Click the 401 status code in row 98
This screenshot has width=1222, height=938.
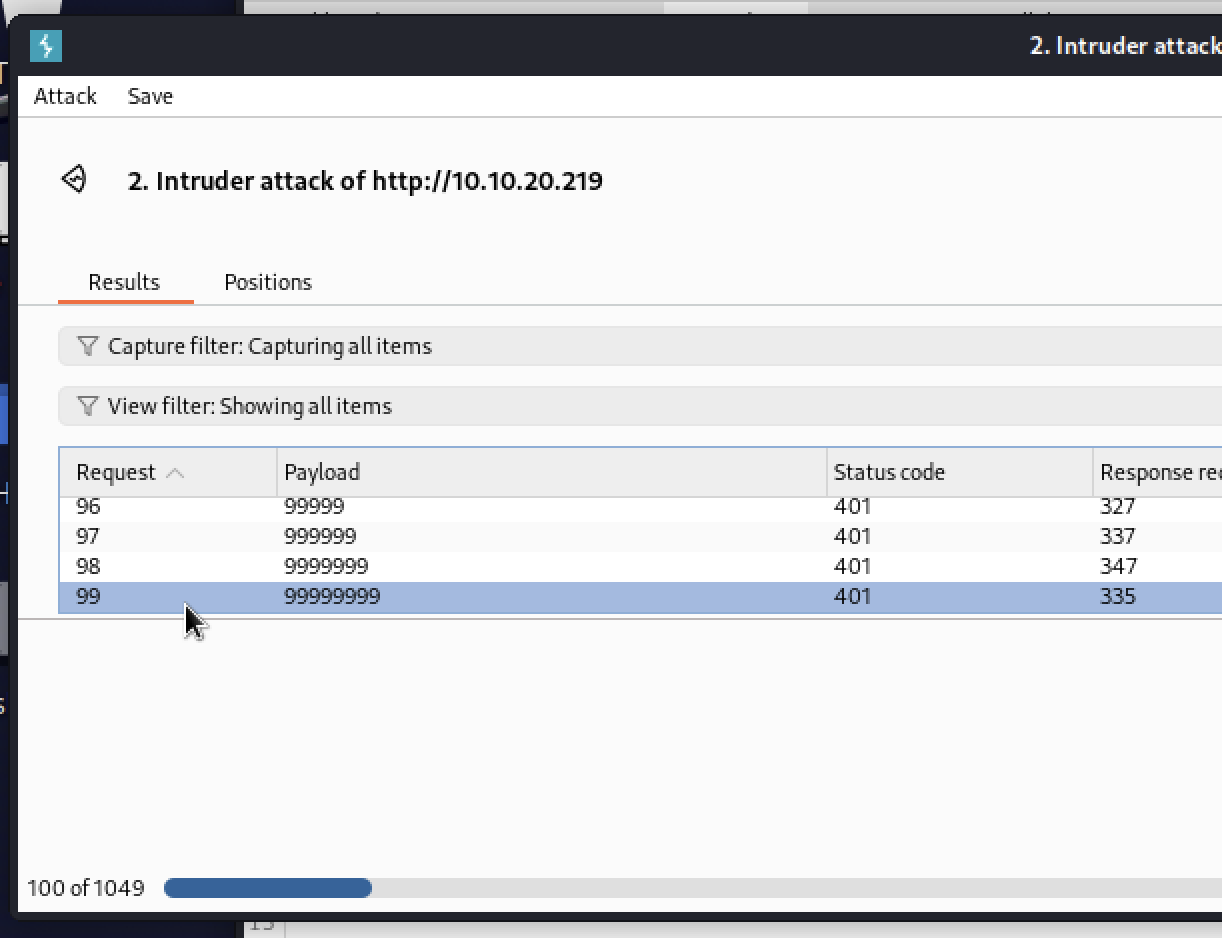click(x=852, y=566)
